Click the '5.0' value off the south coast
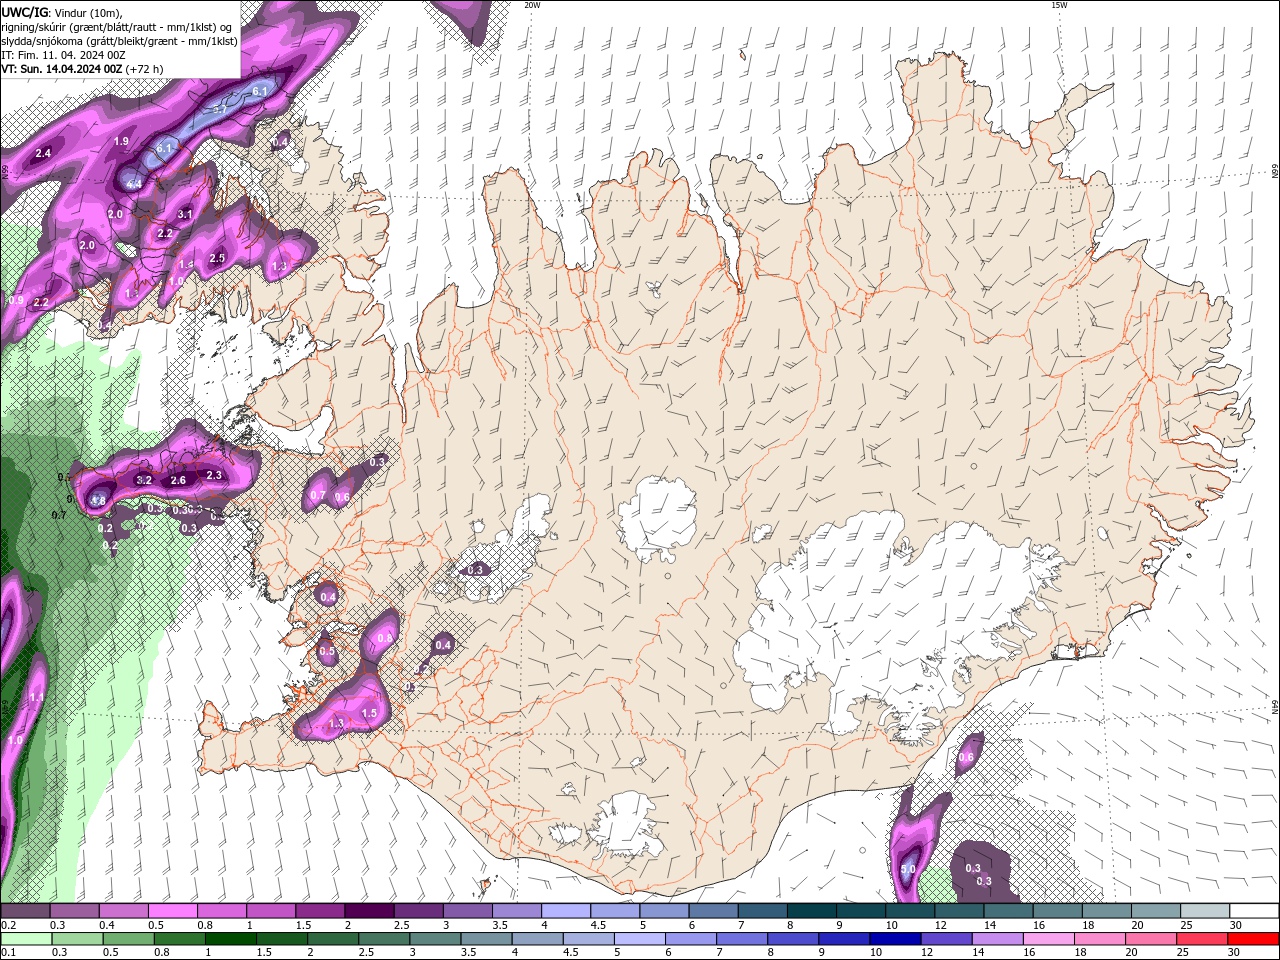This screenshot has height=960, width=1280. [908, 870]
